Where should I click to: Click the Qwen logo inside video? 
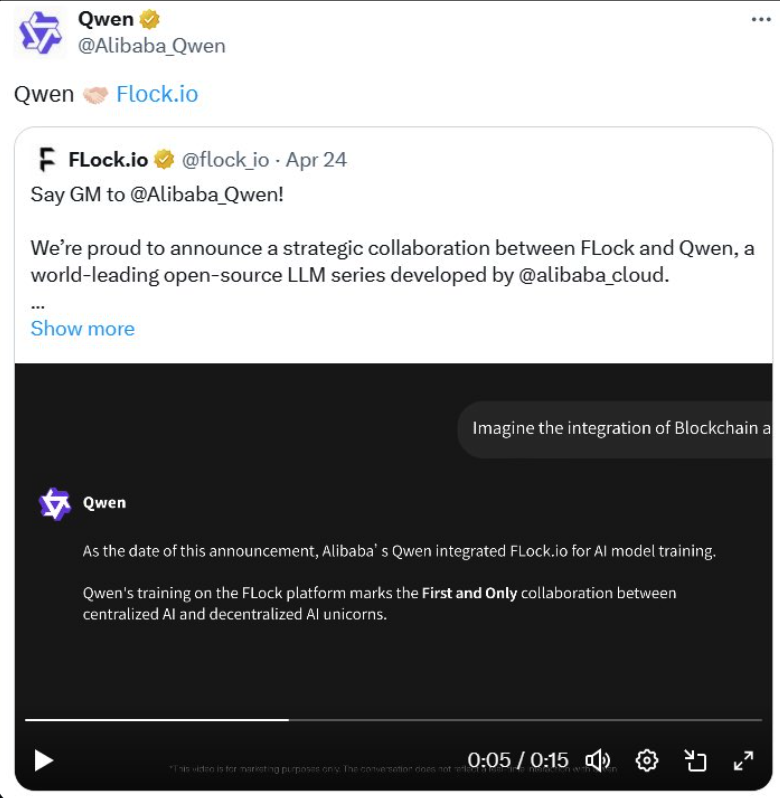[55, 503]
